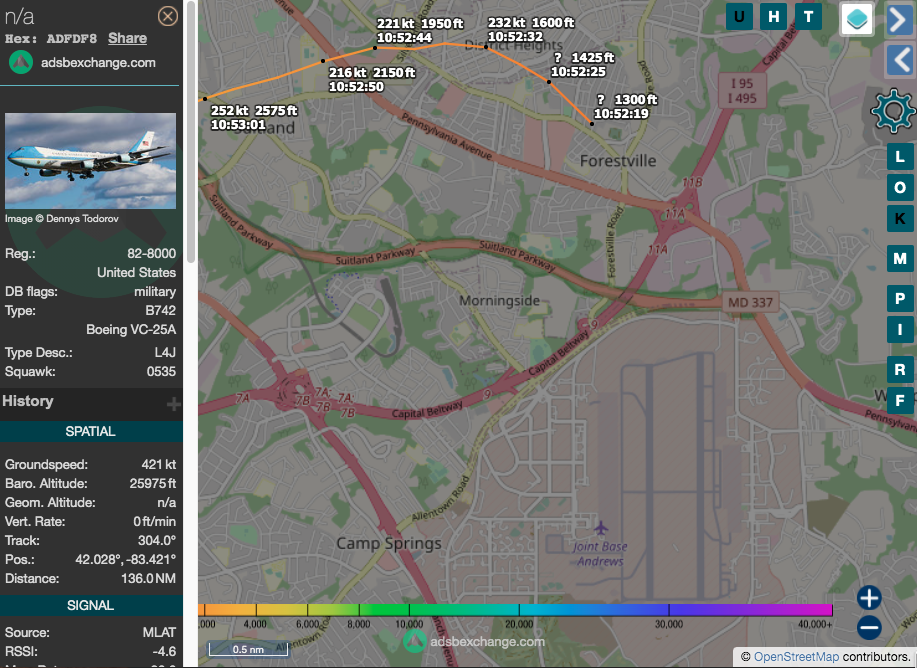The height and width of the screenshot is (668, 917).
Task: Zoom out the map
Action: pos(869,628)
